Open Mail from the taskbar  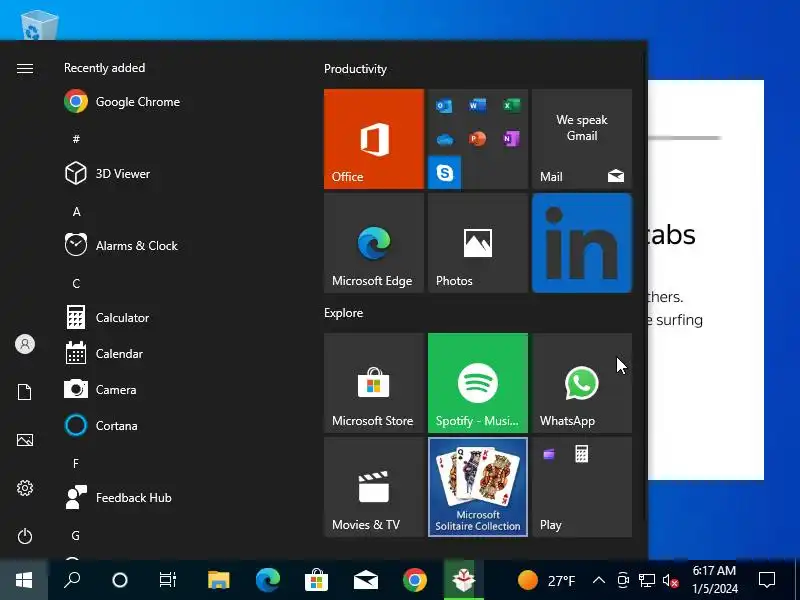point(366,580)
